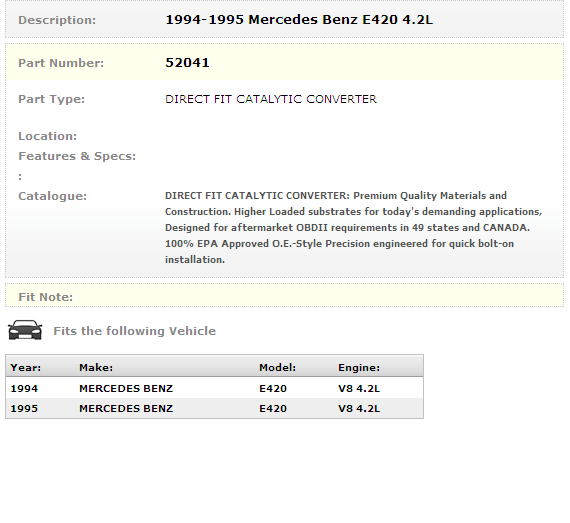Click the catalogue paragraph about Premium Quality Materials

[353, 228]
